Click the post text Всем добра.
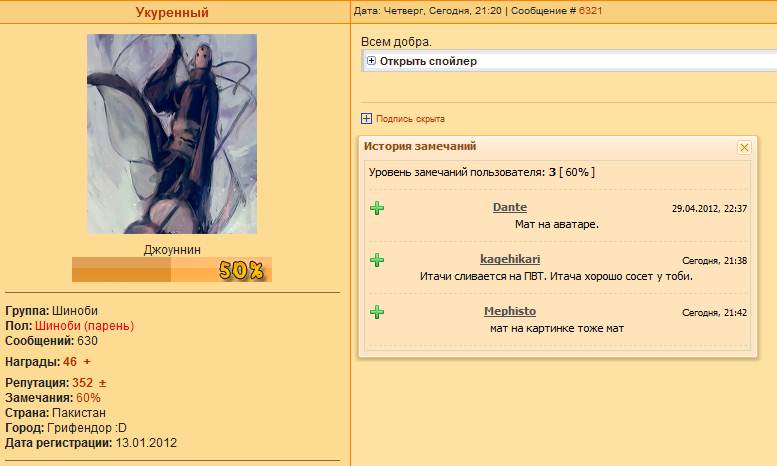Viewport: 777px width, 466px height. 396,42
